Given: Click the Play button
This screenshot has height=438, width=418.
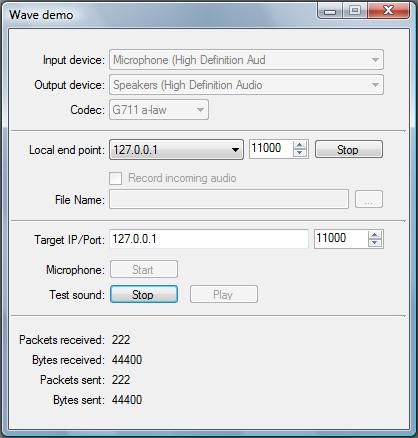Looking at the screenshot, I should click(x=224, y=294).
